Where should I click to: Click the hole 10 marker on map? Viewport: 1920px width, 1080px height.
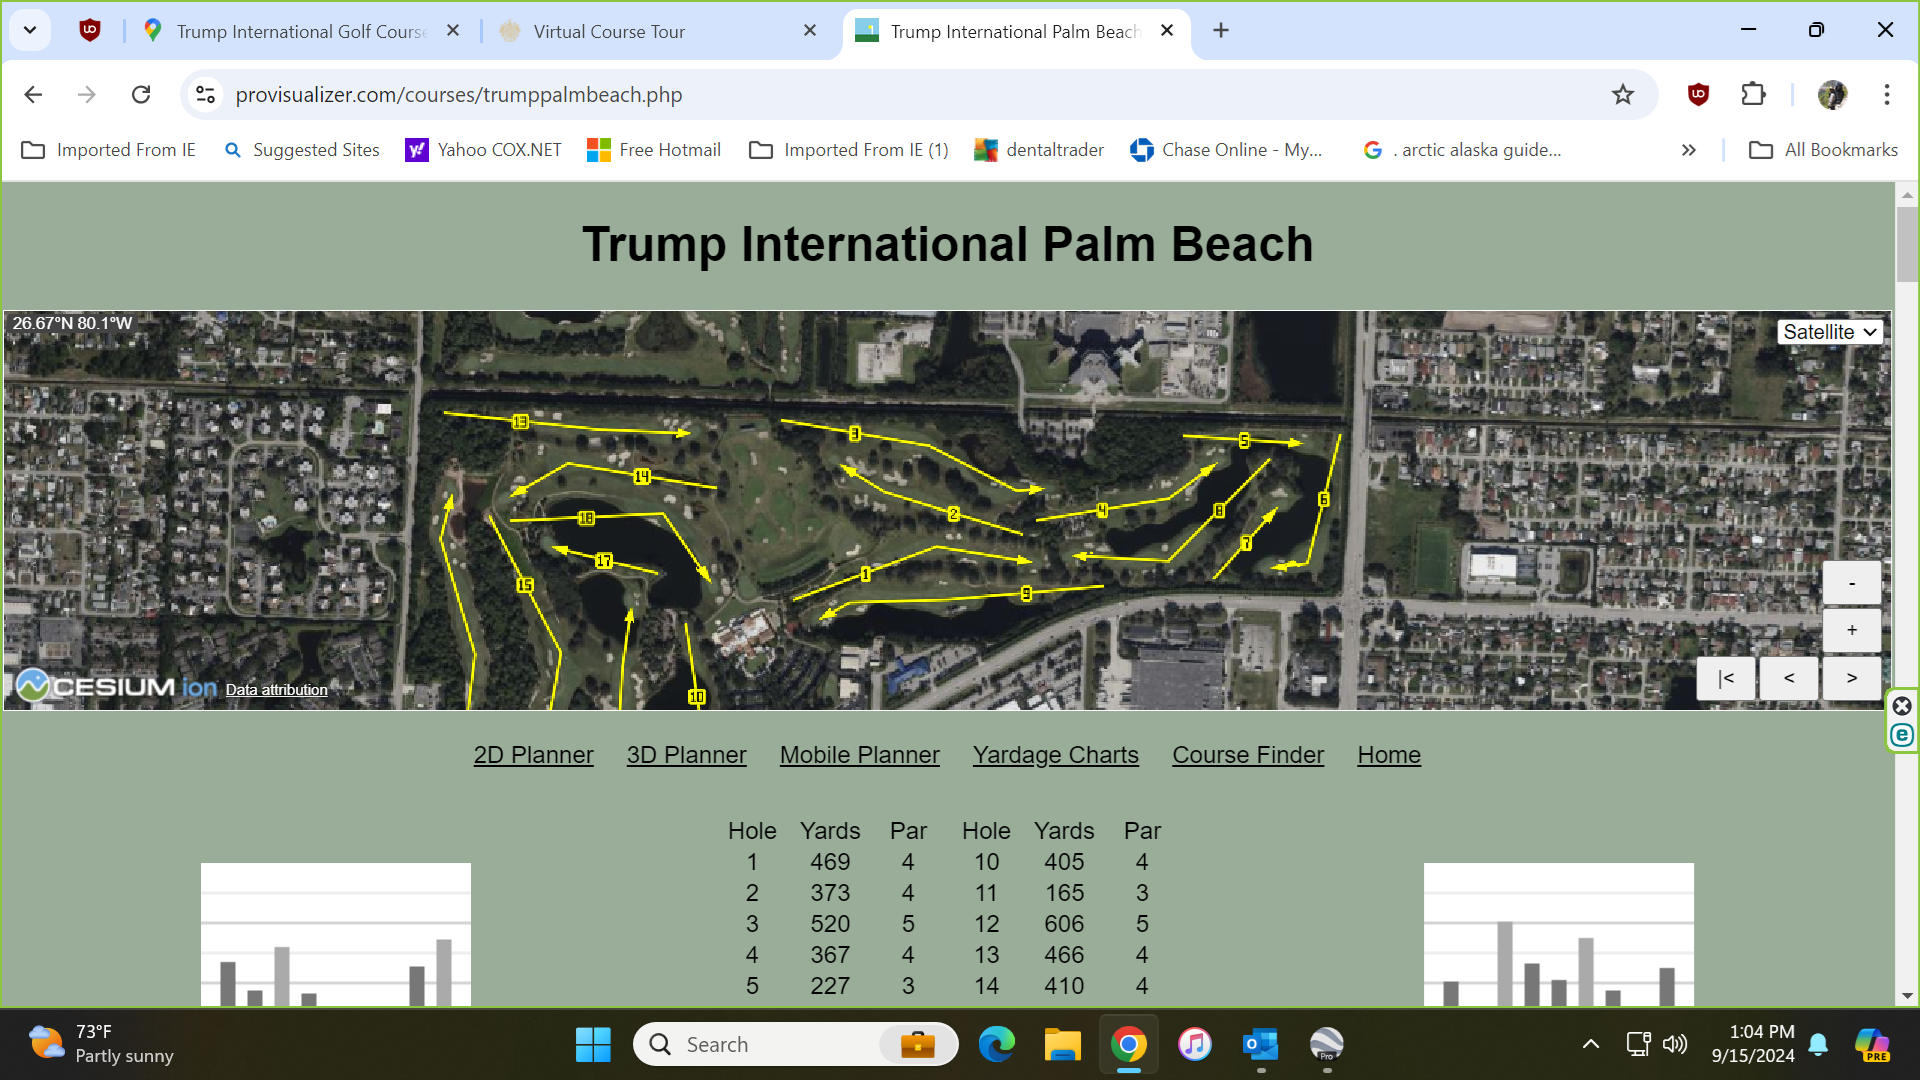click(x=697, y=697)
